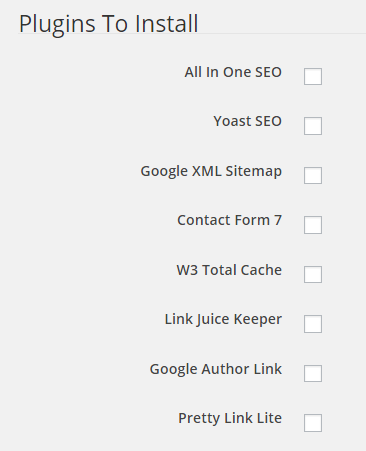Image resolution: width=366 pixels, height=451 pixels.
Task: Check the All In One SEO checkbox
Action: [313, 76]
